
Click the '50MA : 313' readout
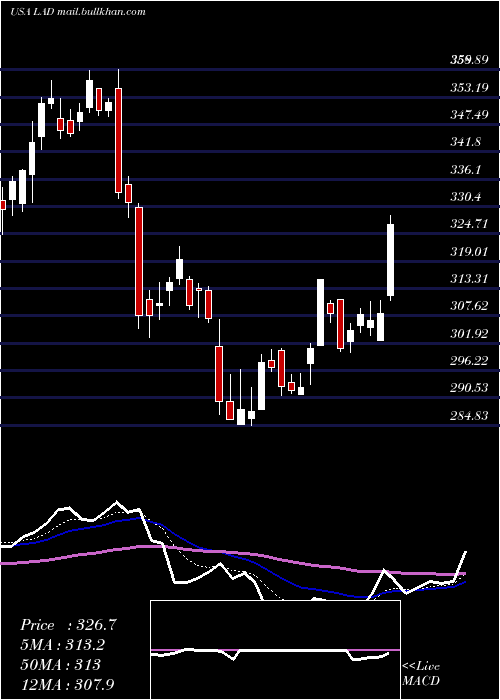click(x=60, y=664)
